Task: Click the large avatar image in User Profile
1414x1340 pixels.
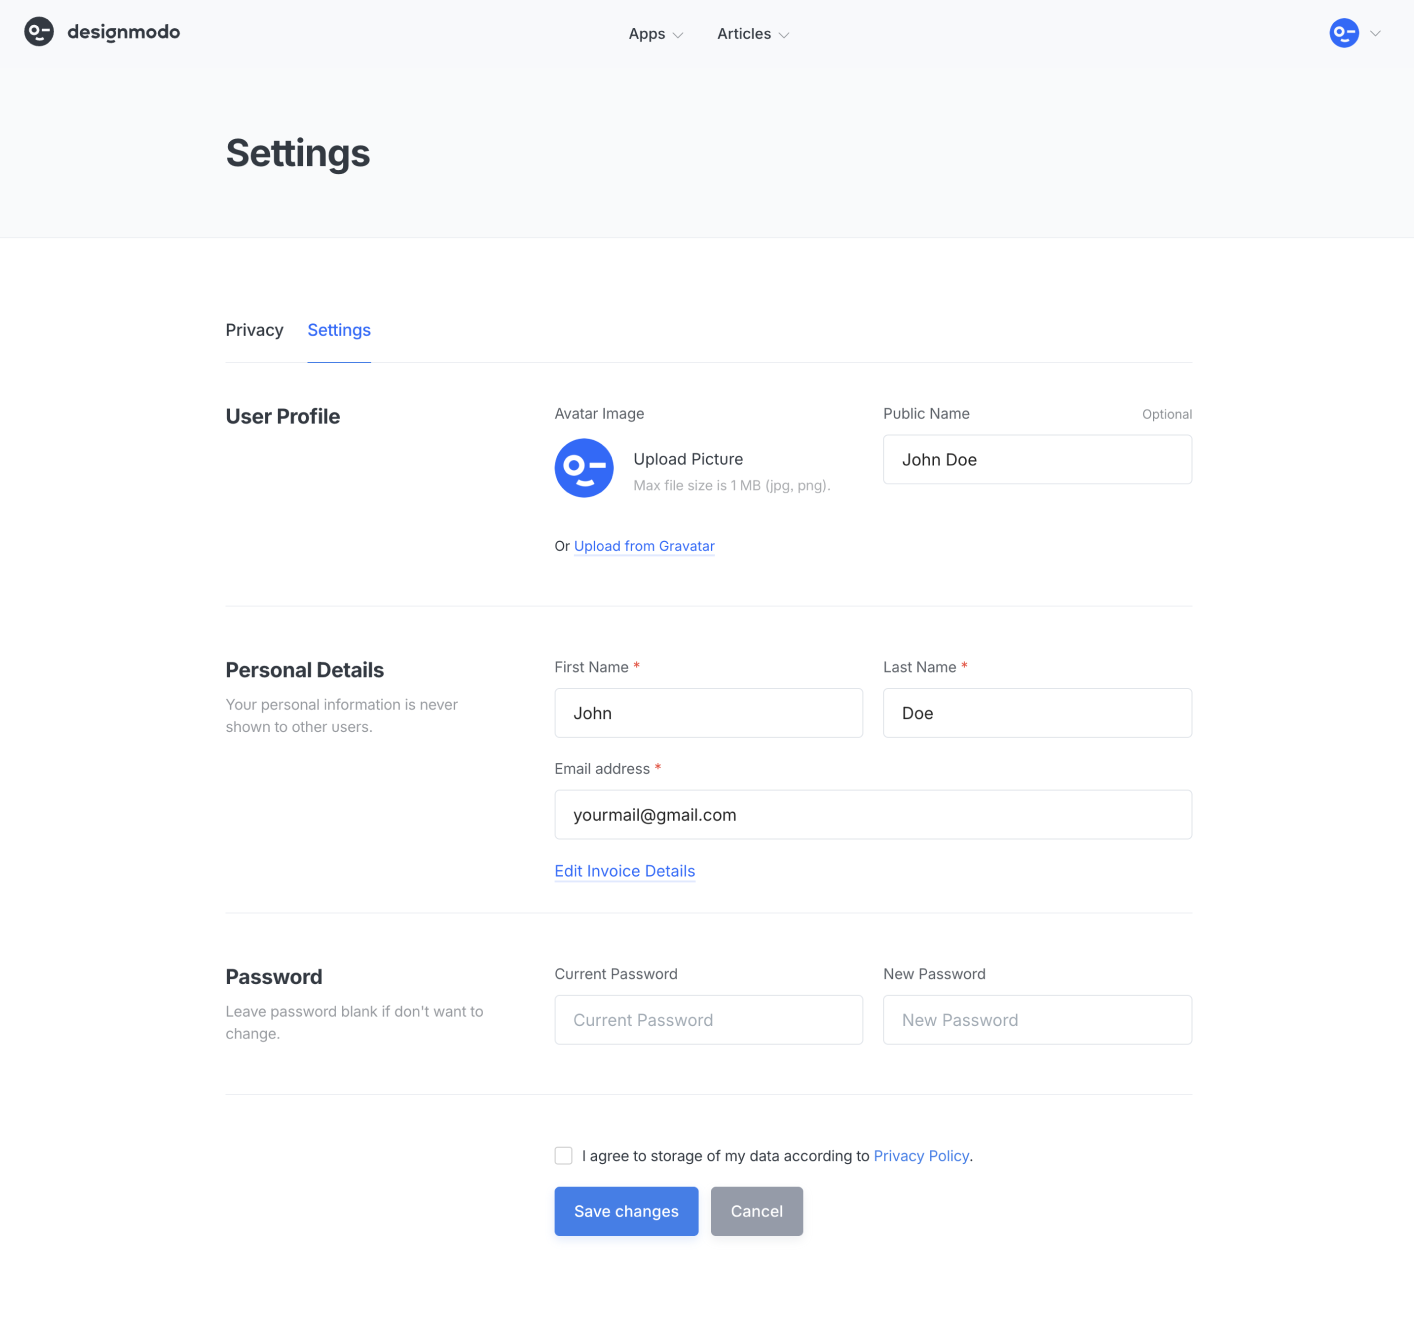Action: tap(584, 468)
